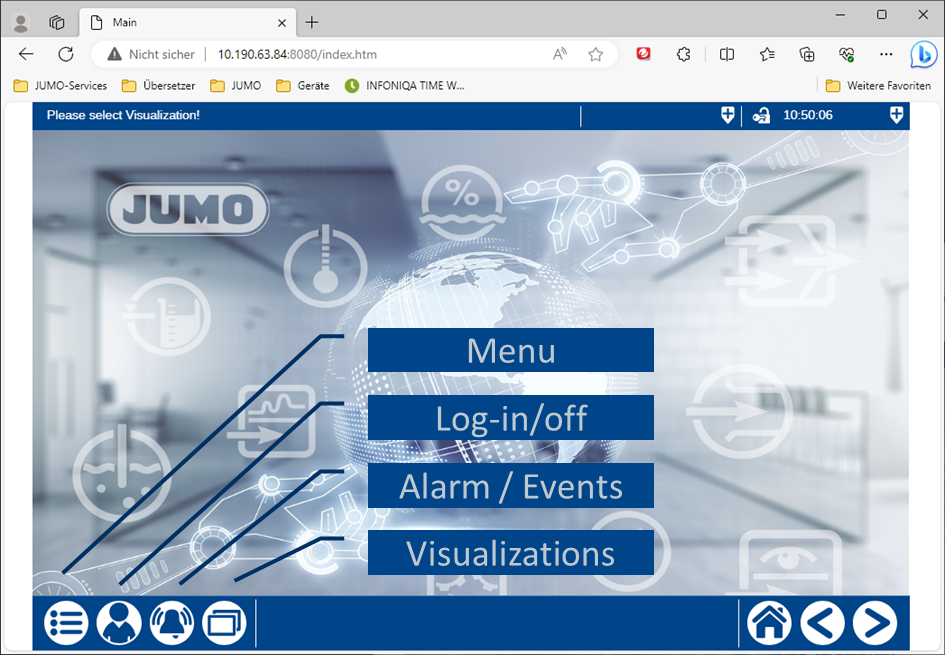Click the lock key status icon
The height and width of the screenshot is (655, 945).
761,115
